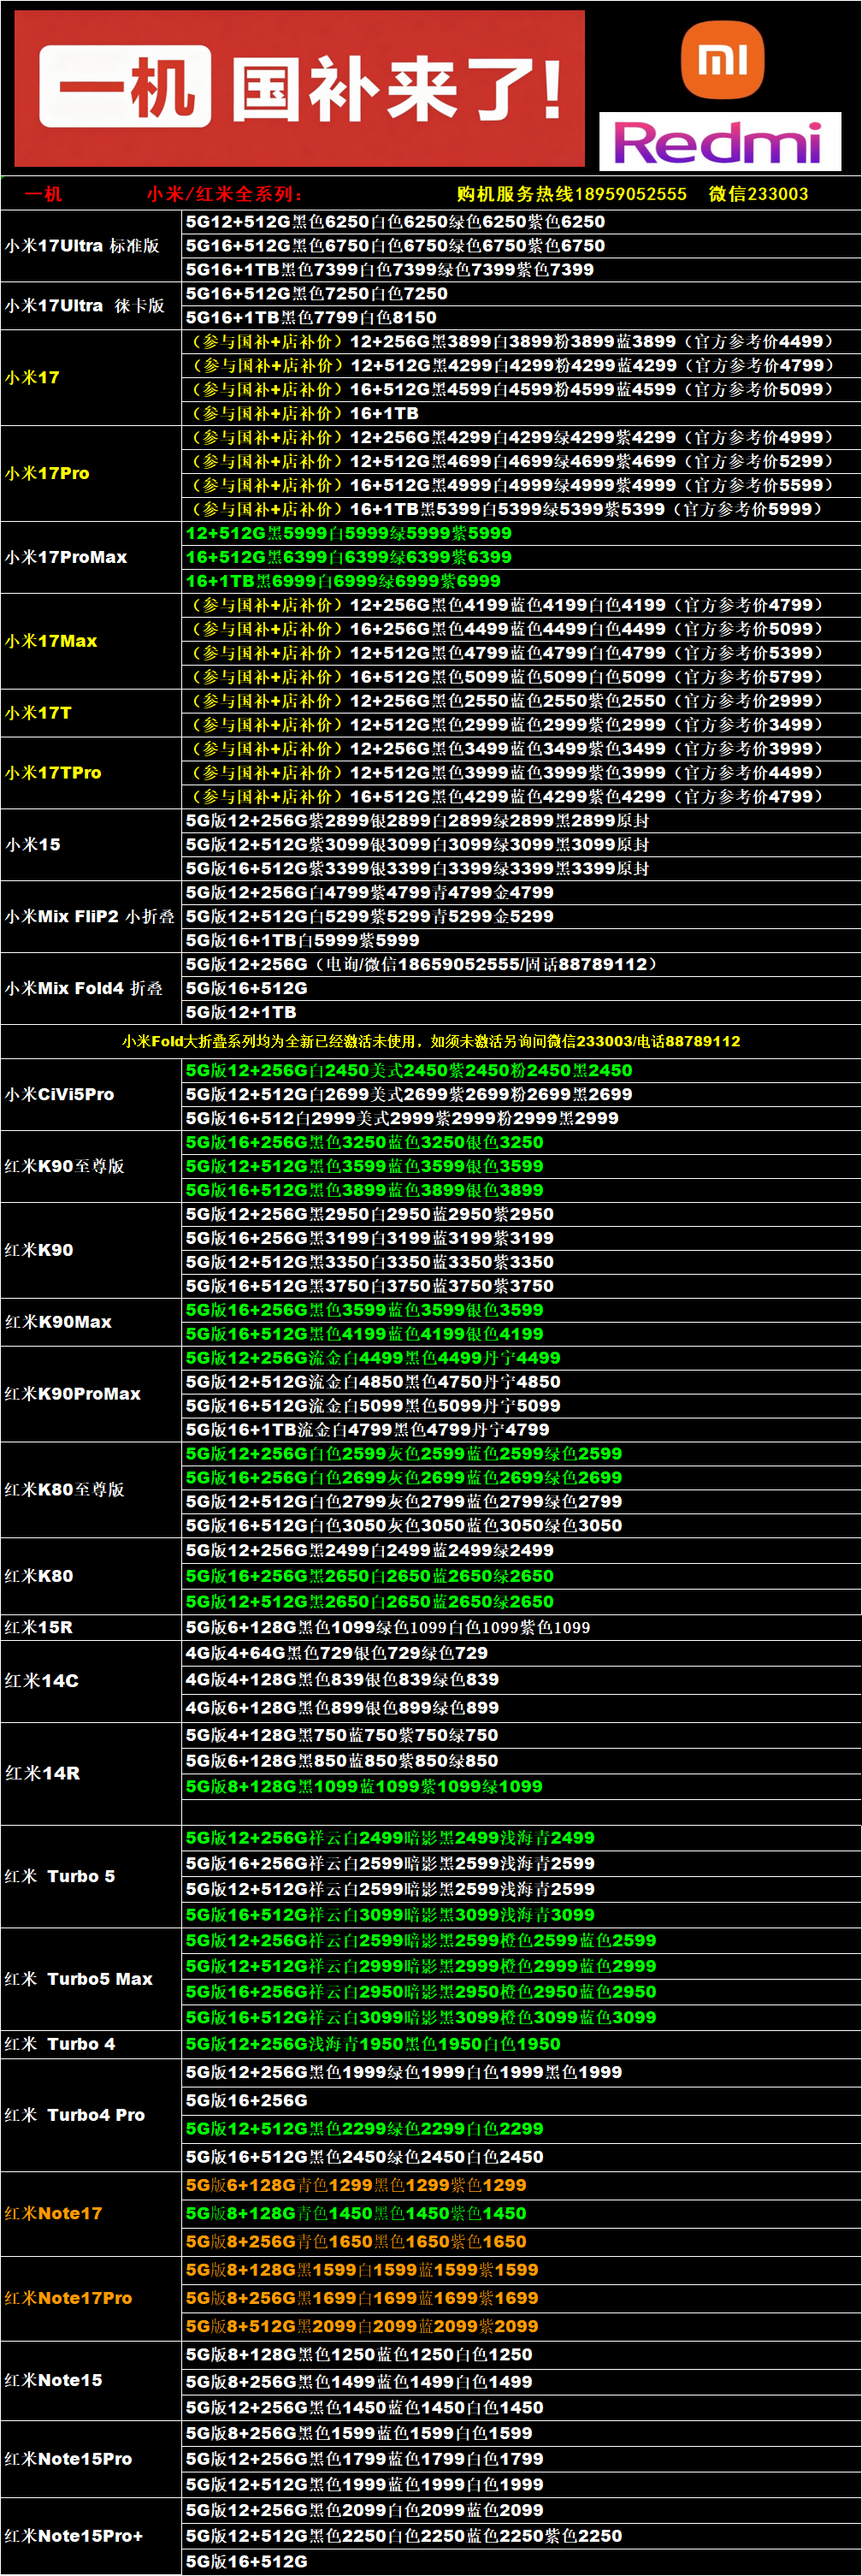This screenshot has height=2576, width=862.
Task: Select the 小米15 row 5G版16+512G紫3399银3399
Action: coord(521,870)
